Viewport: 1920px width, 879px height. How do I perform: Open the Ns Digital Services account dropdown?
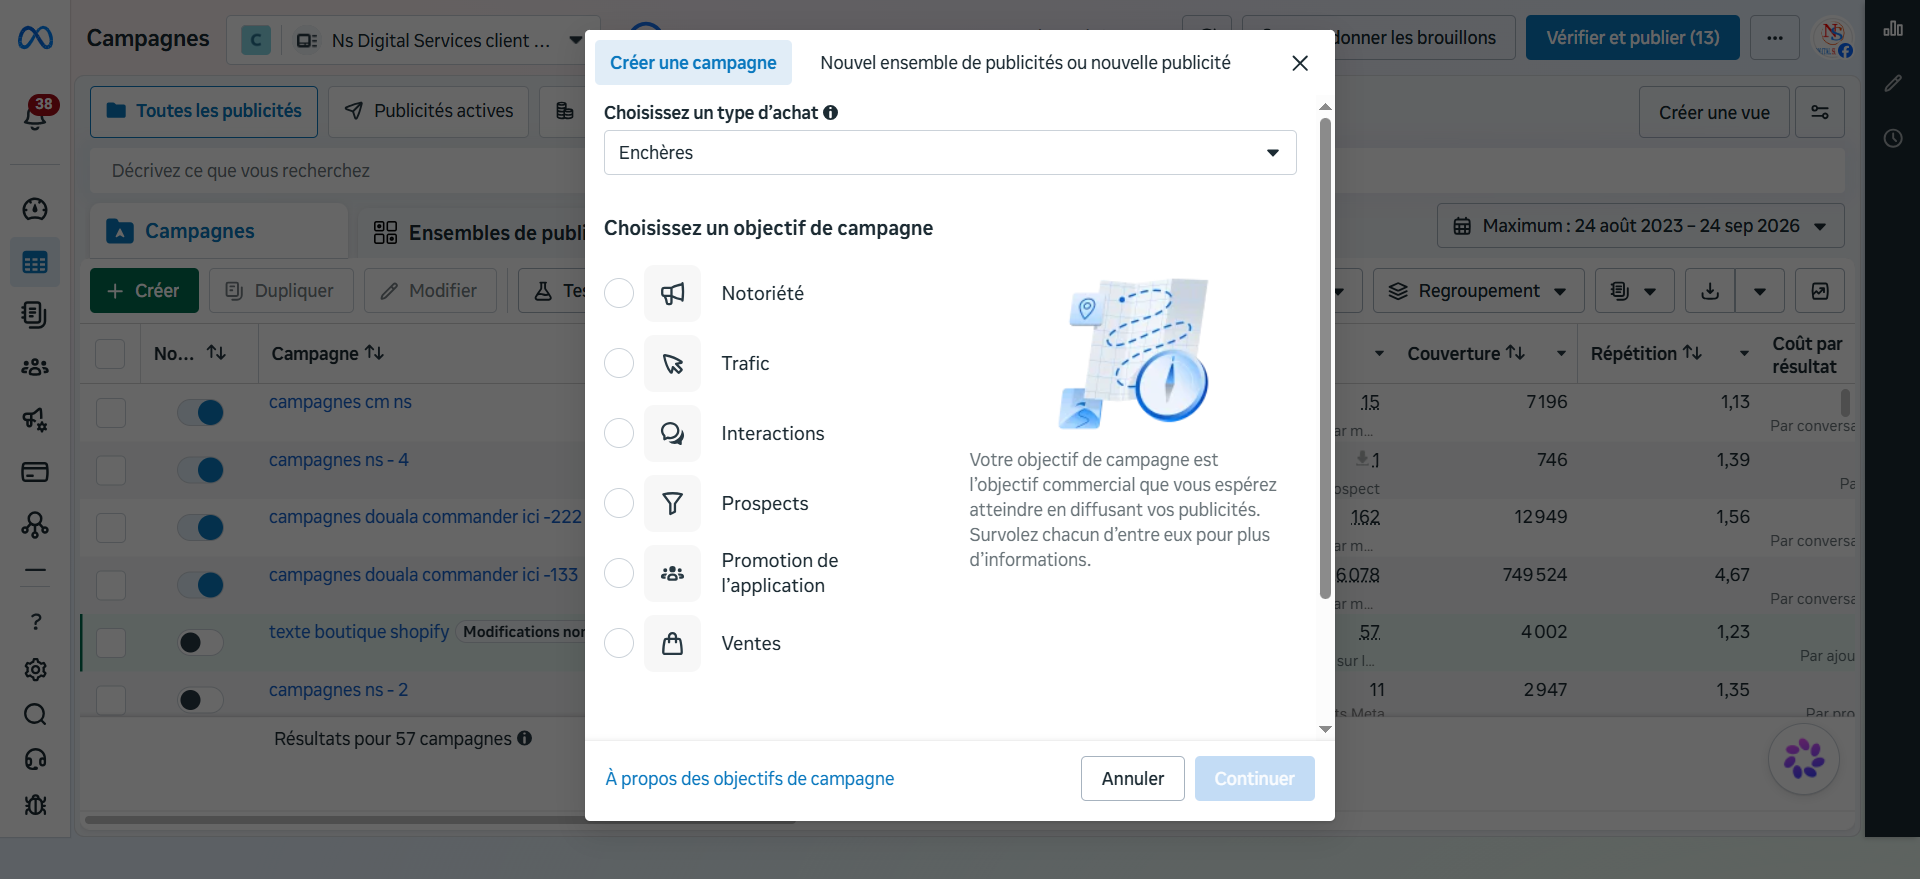pyautogui.click(x=413, y=40)
